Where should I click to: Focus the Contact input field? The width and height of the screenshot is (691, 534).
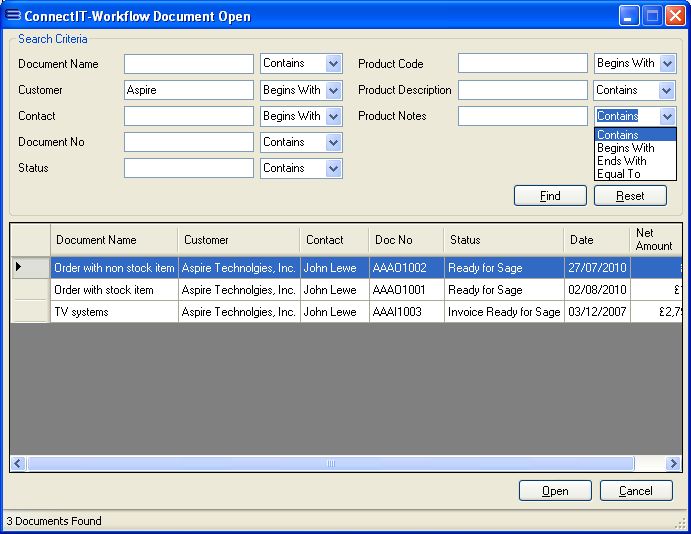189,116
